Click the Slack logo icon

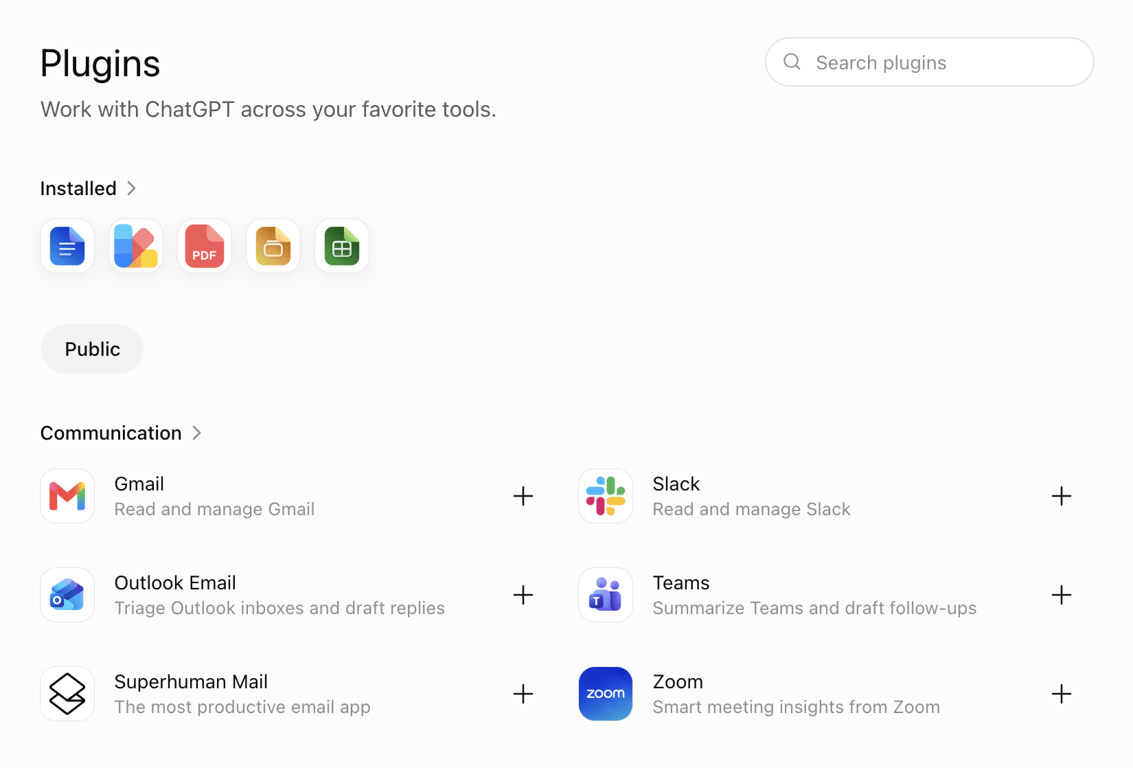606,496
